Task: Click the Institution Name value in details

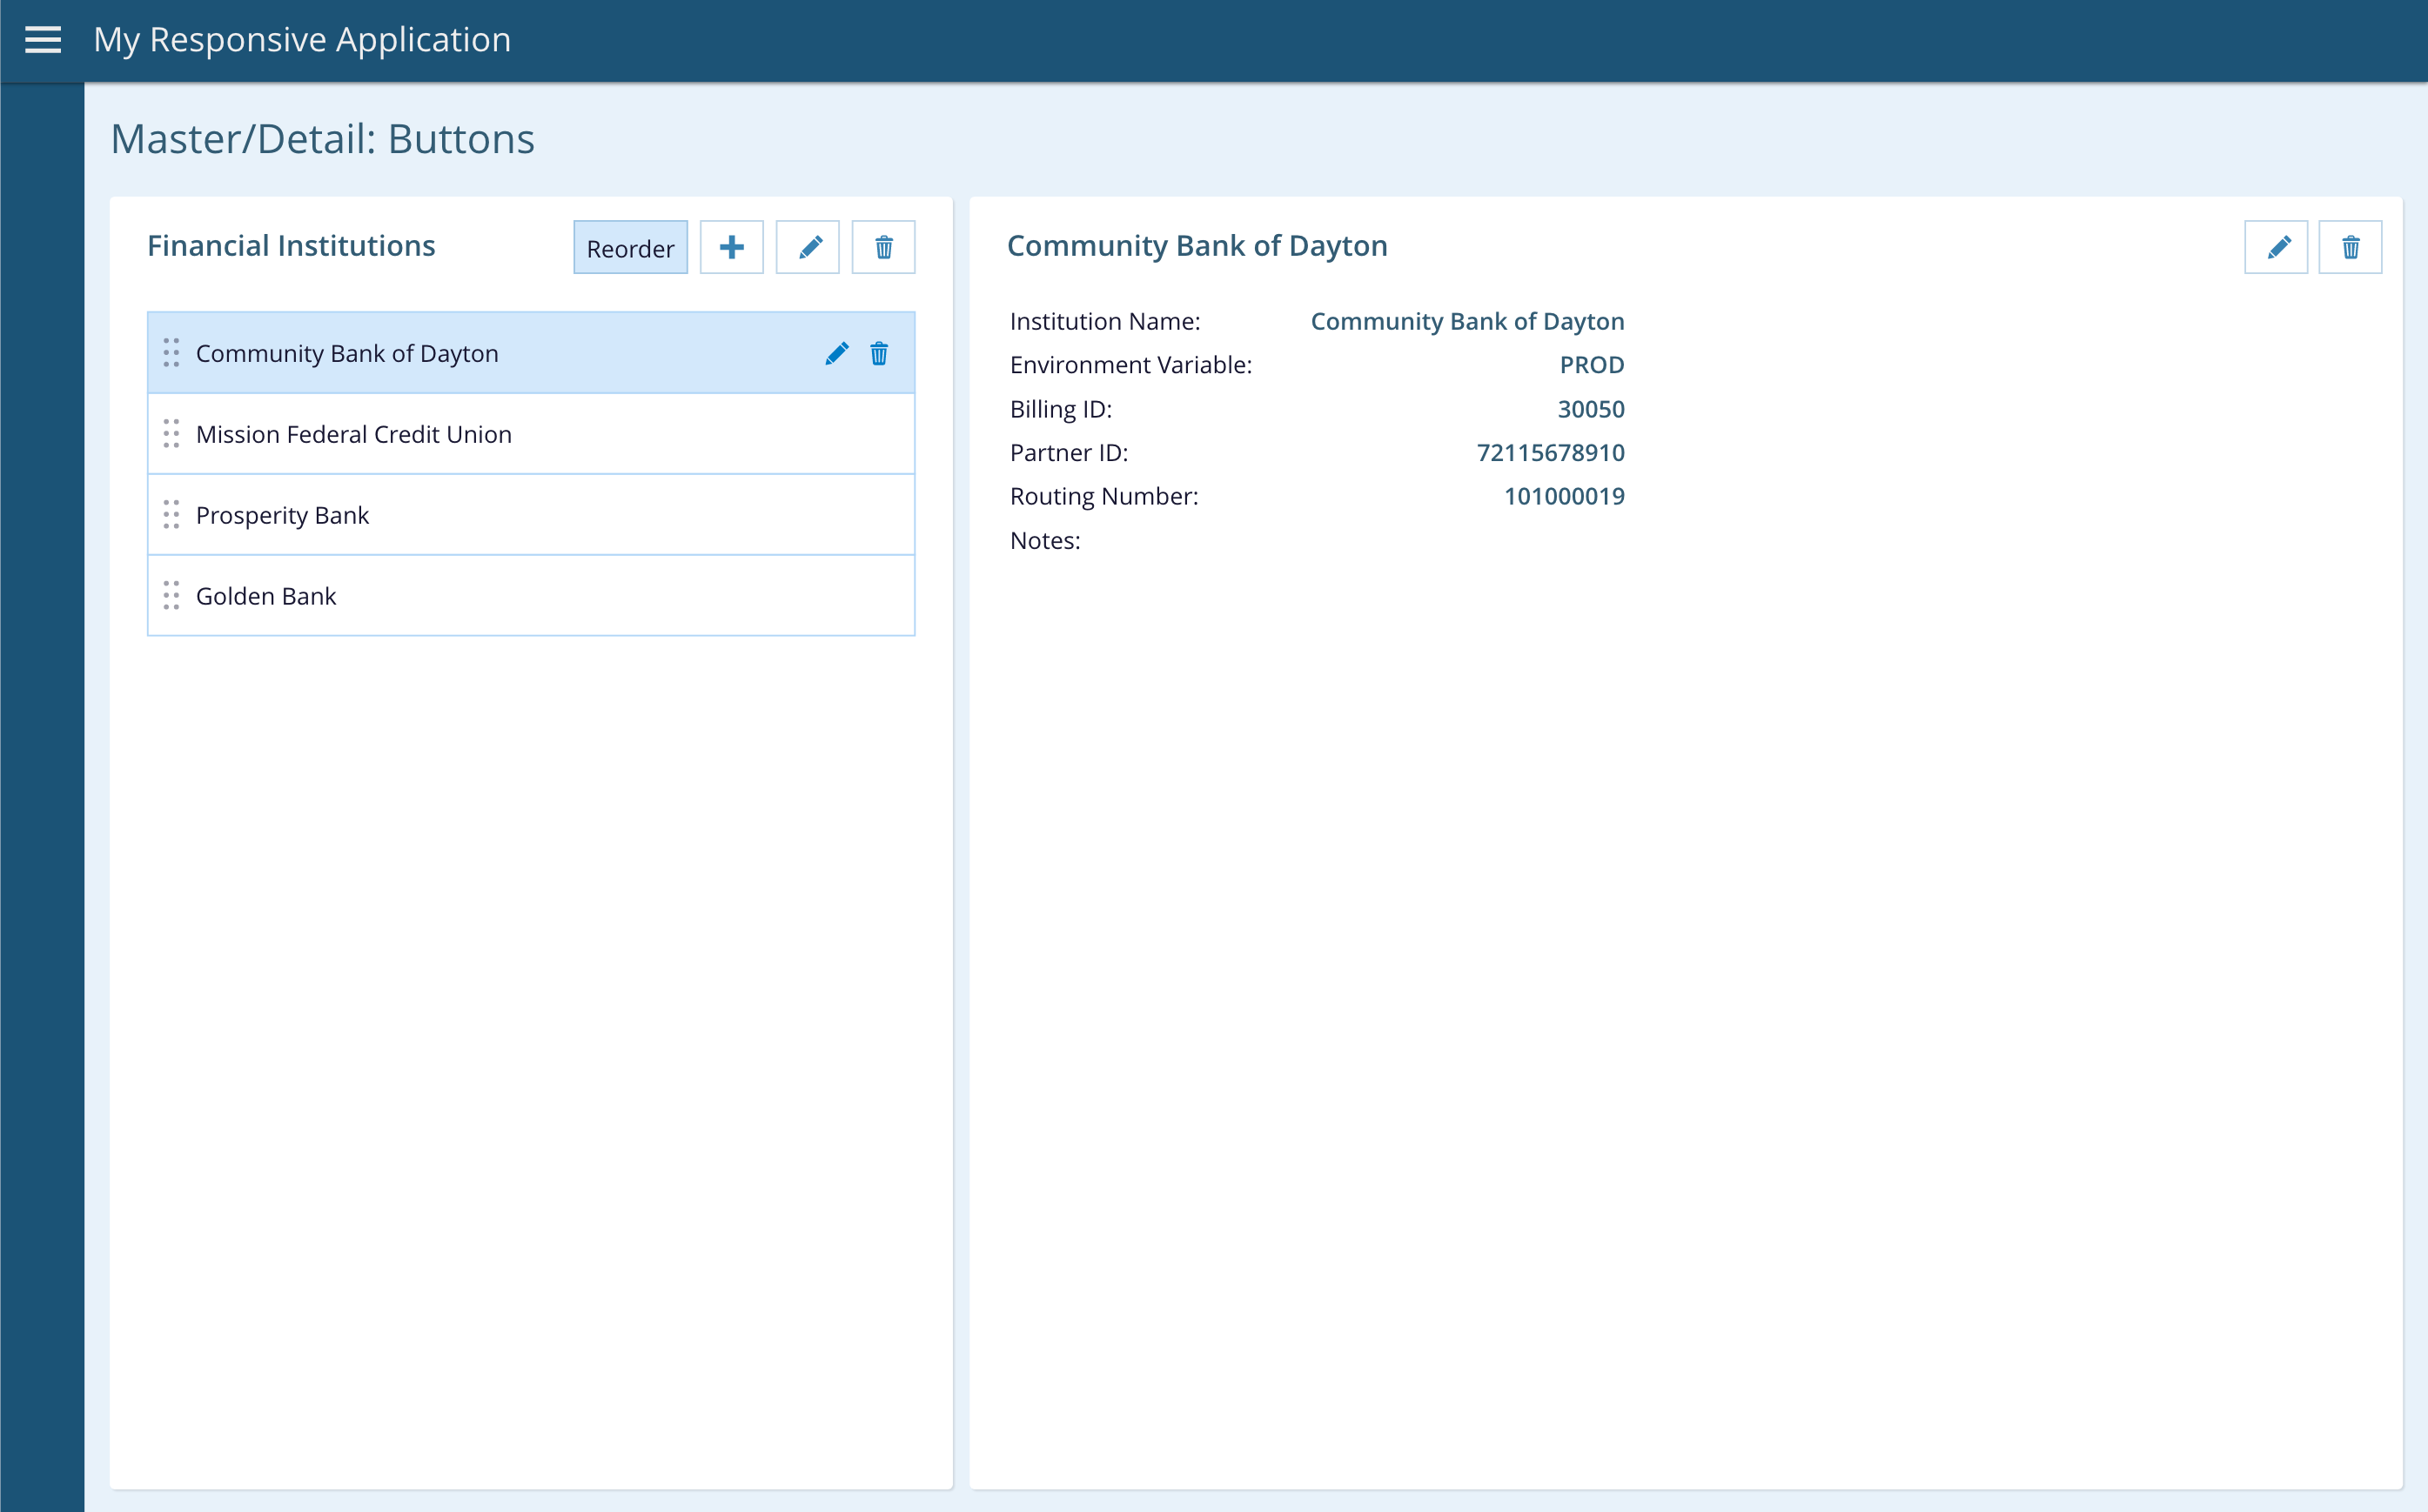Action: (x=1467, y=322)
